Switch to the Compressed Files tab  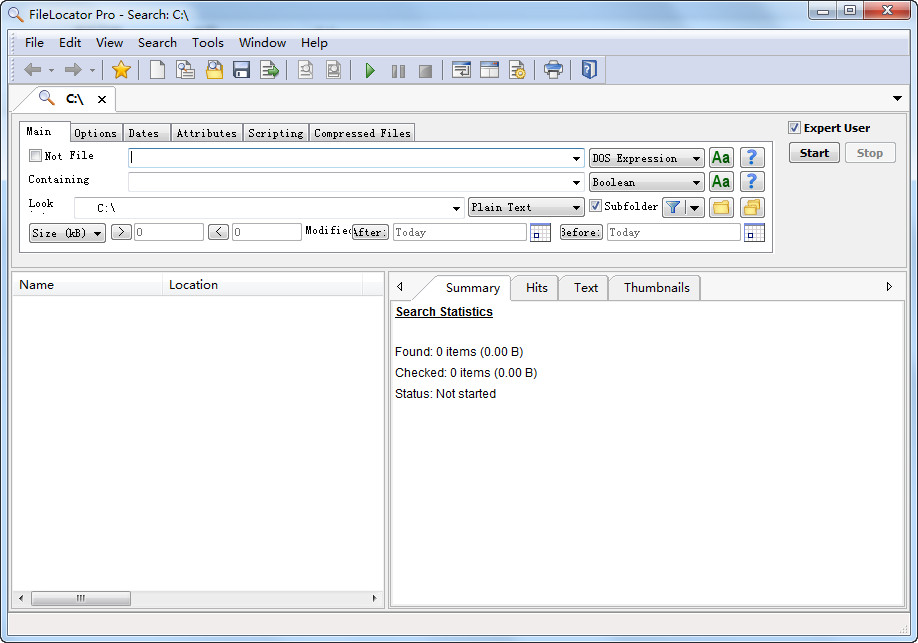coord(362,133)
